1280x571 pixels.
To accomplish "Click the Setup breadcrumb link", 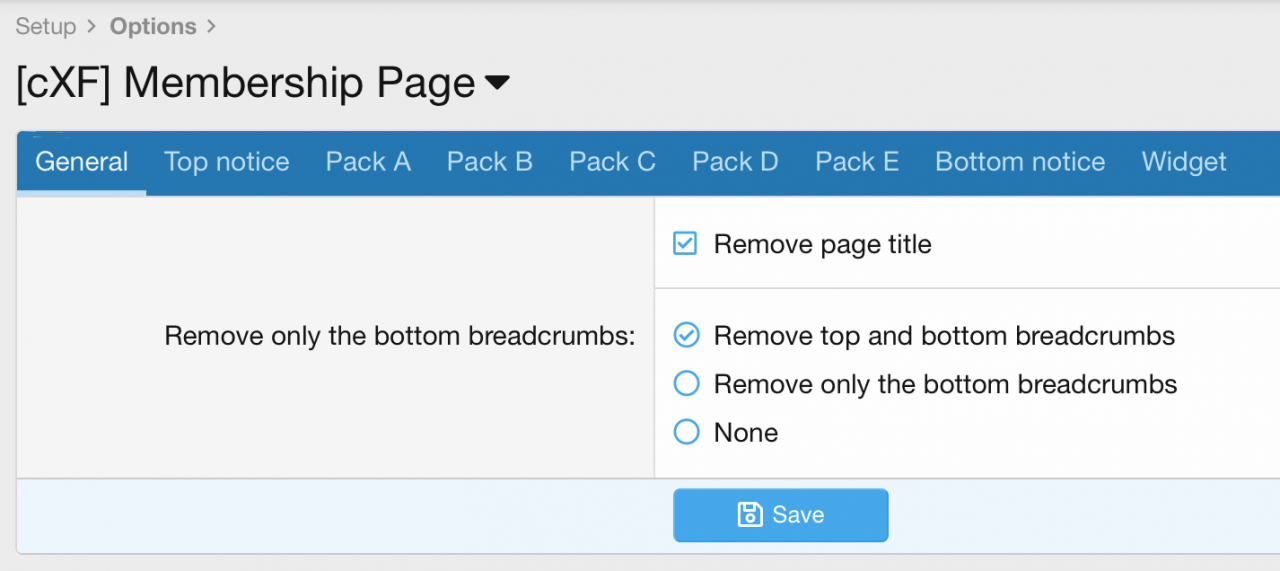I will [x=46, y=27].
